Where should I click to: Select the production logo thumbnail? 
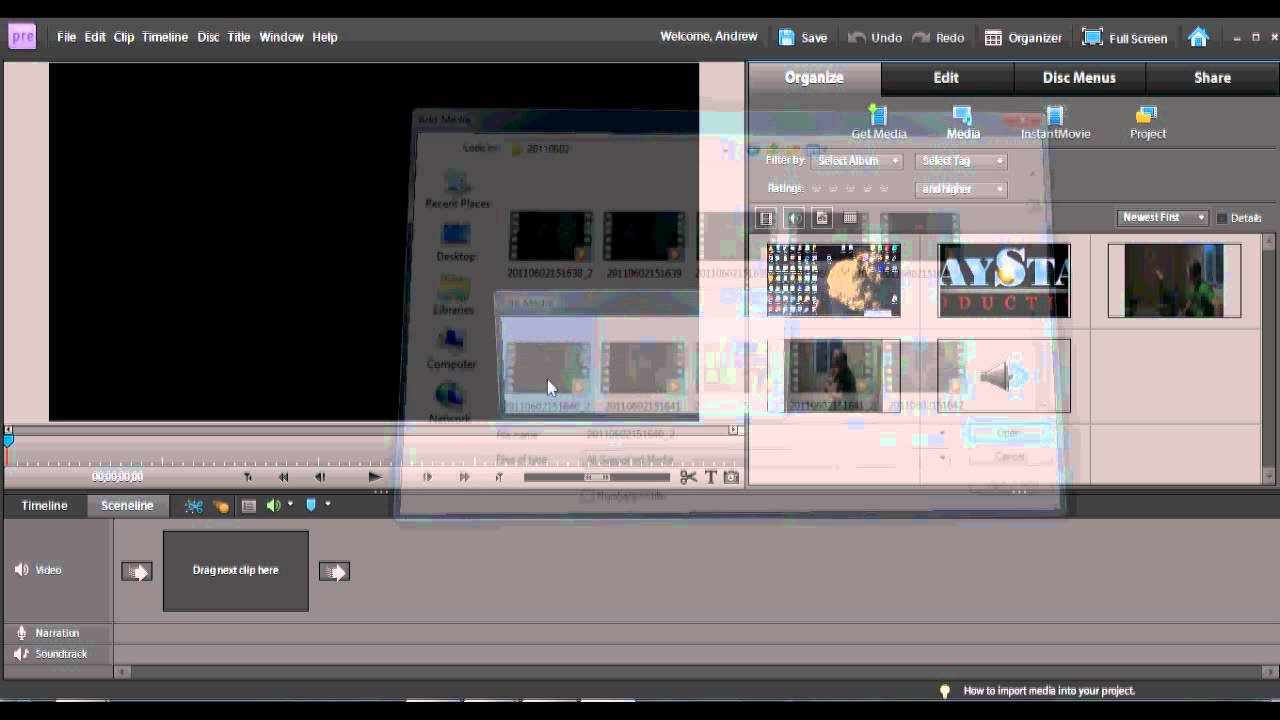[1004, 281]
